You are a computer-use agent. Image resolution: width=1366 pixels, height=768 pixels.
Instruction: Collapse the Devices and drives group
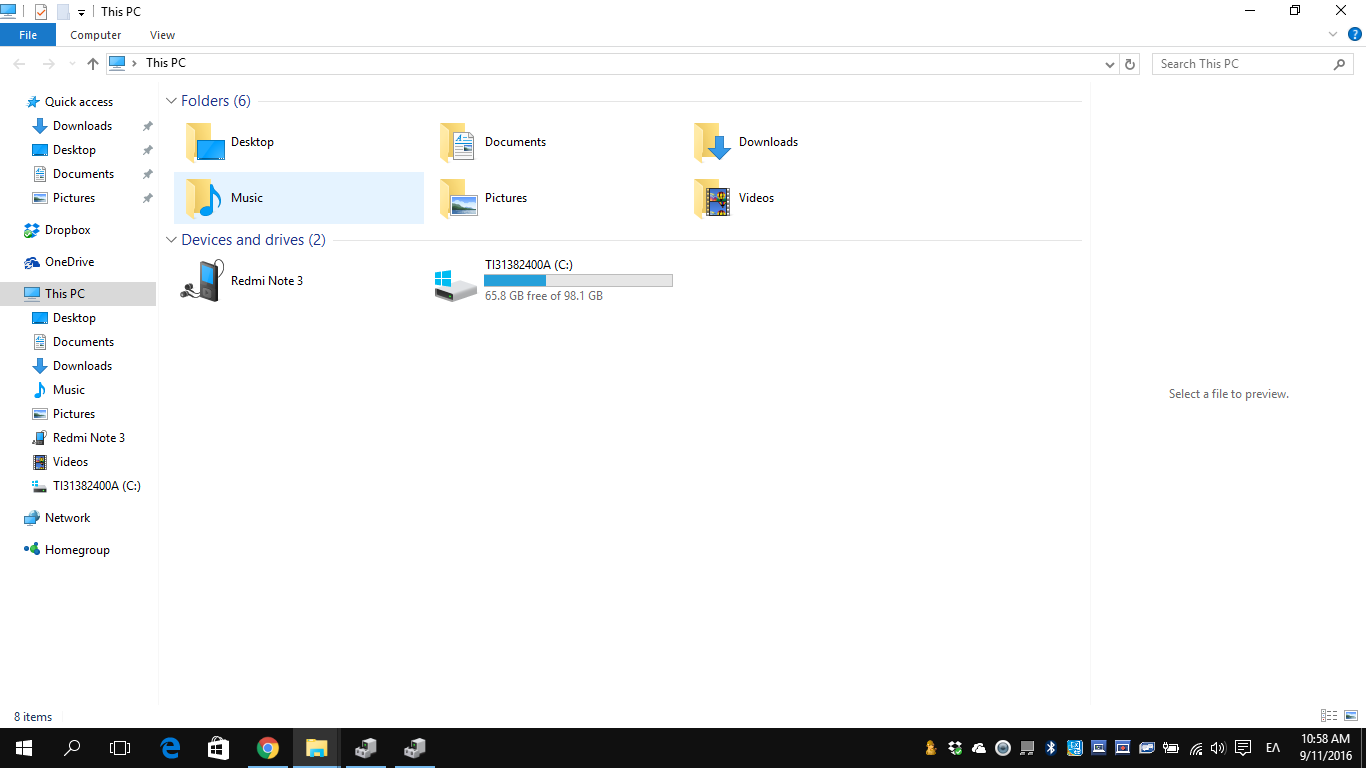(x=171, y=240)
